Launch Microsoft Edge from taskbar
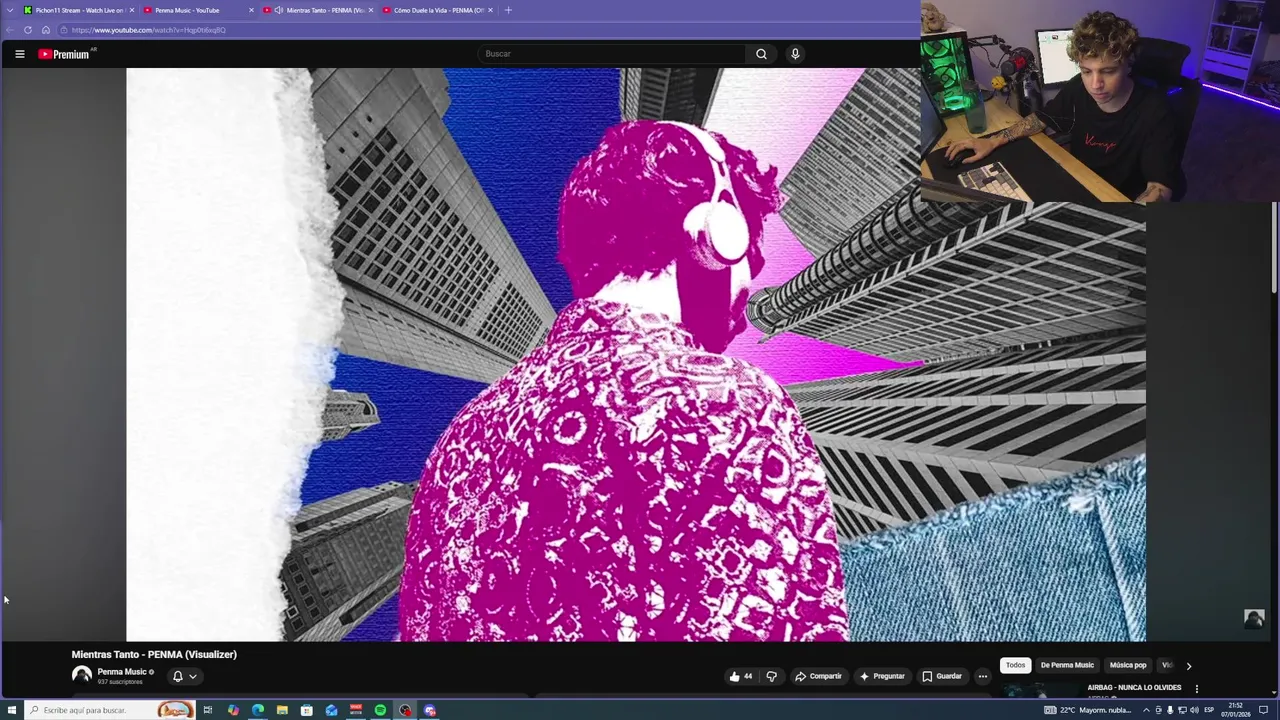 258,710
